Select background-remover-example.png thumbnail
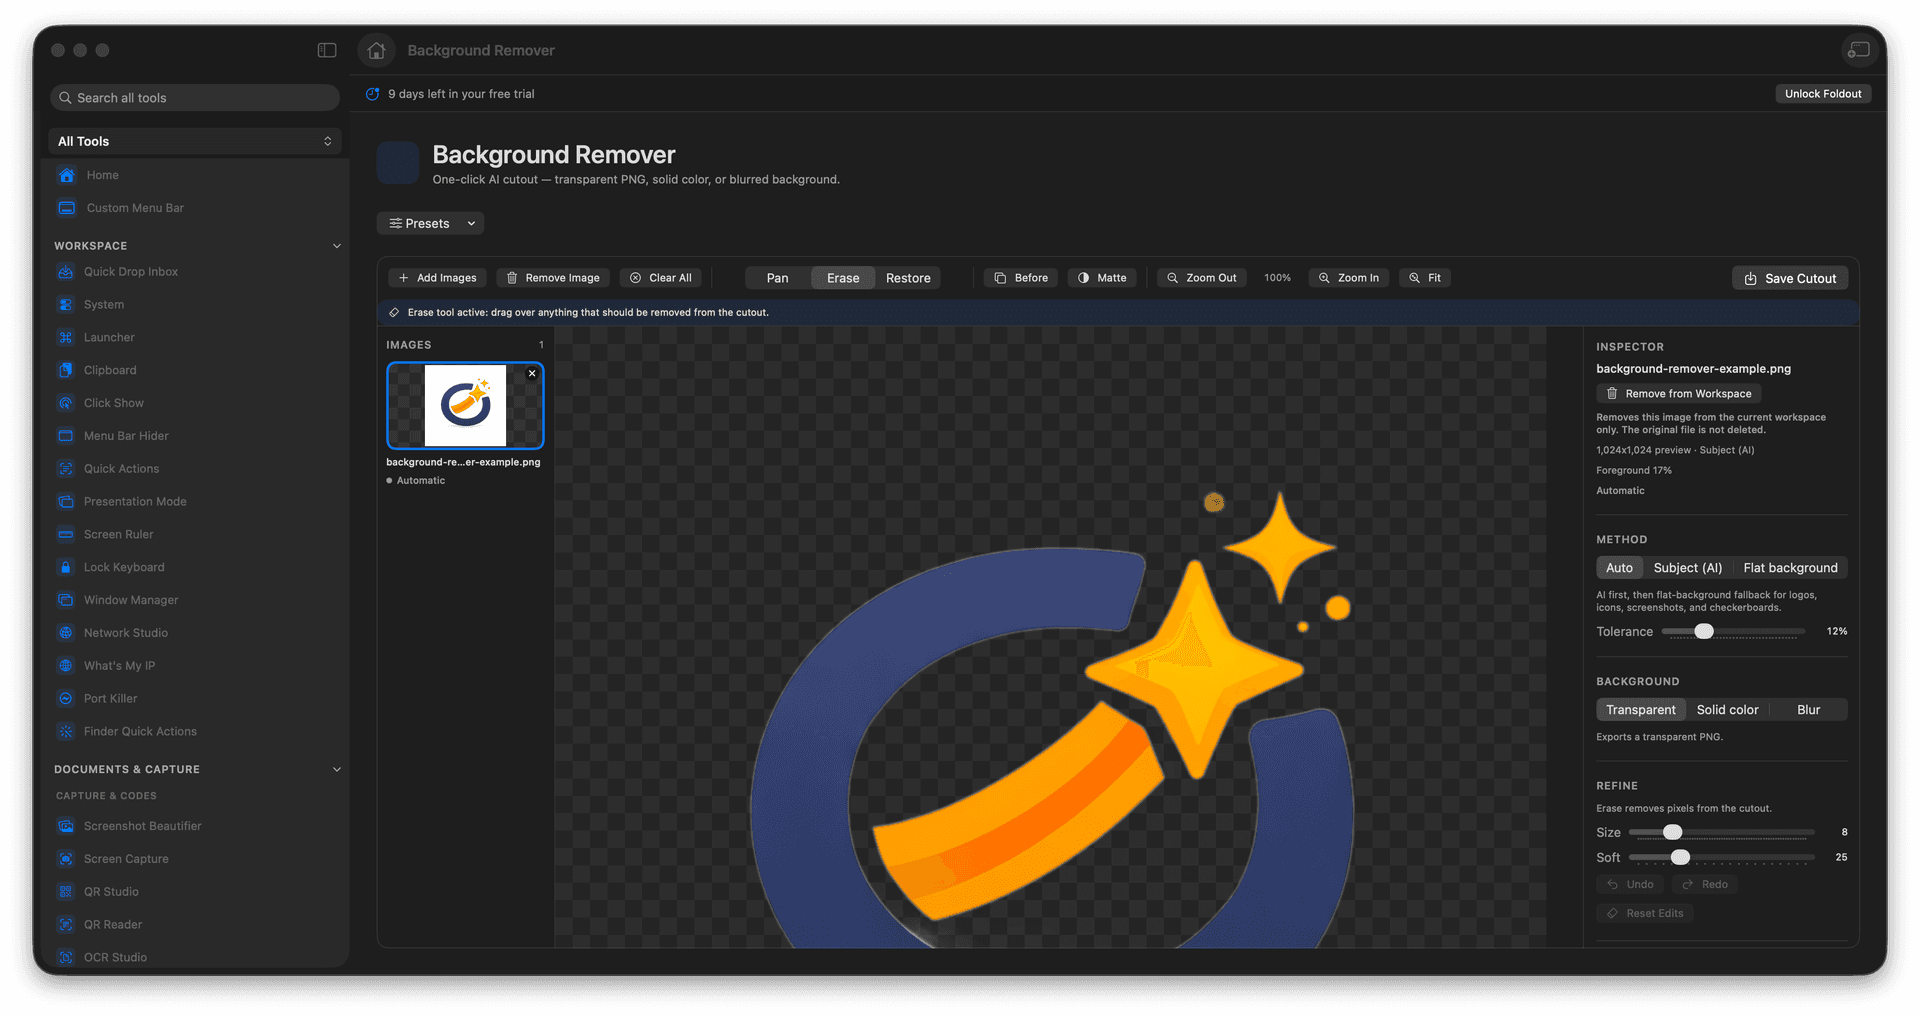The height and width of the screenshot is (1016, 1920). coord(465,405)
